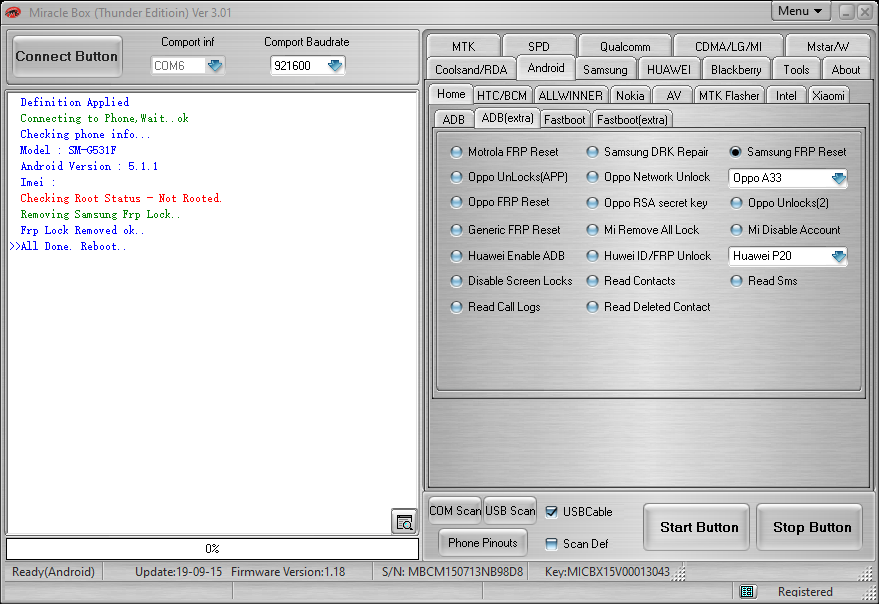
Task: Switch to the SPD tab
Action: (x=538, y=46)
